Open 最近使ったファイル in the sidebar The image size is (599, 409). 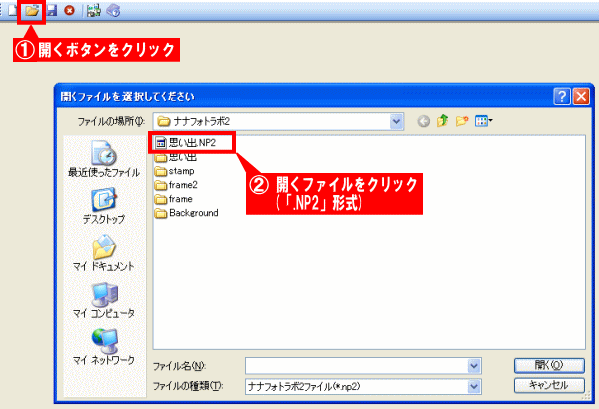pyautogui.click(x=104, y=158)
